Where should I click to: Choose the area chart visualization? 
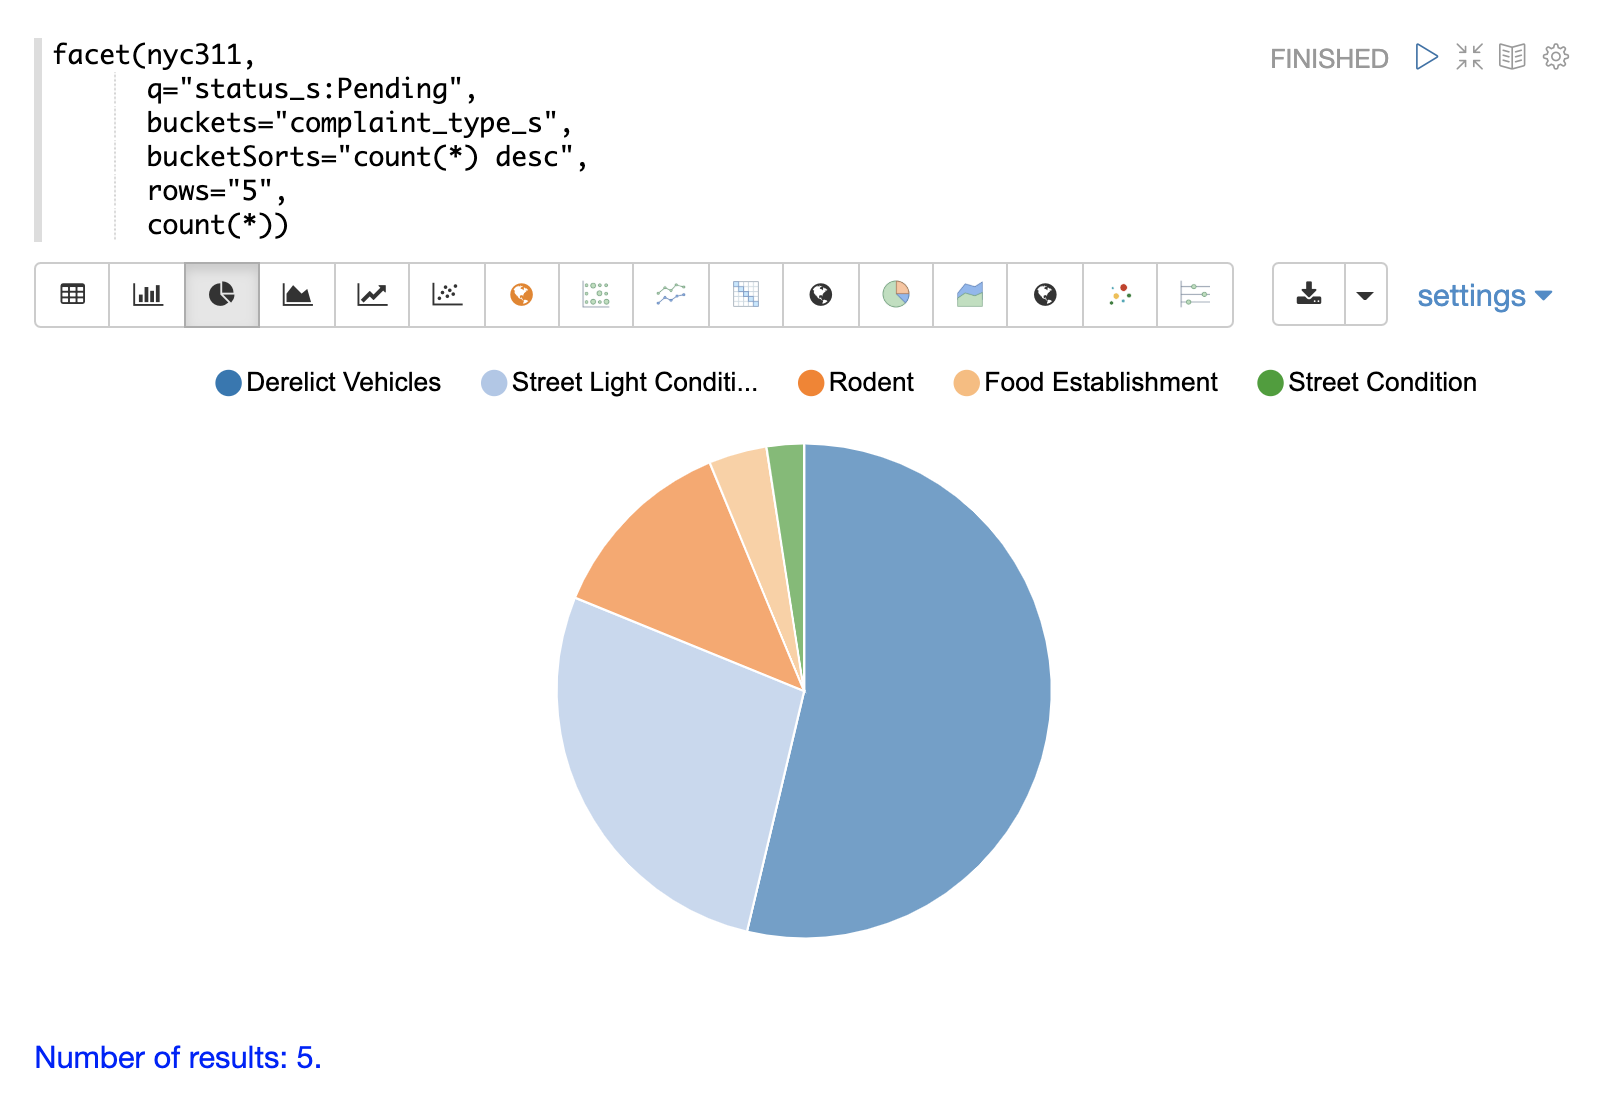[x=297, y=295]
